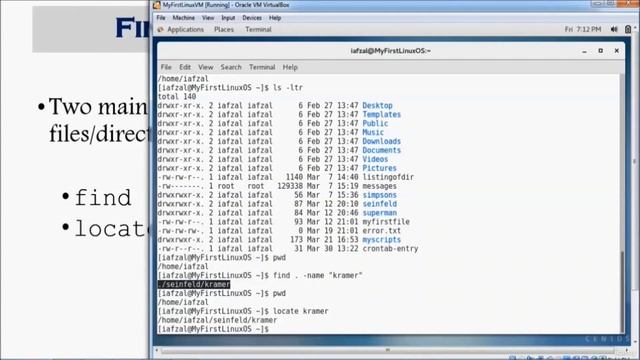The width and height of the screenshot is (640, 360).
Task: Click the listingofdir file name
Action: [388, 177]
